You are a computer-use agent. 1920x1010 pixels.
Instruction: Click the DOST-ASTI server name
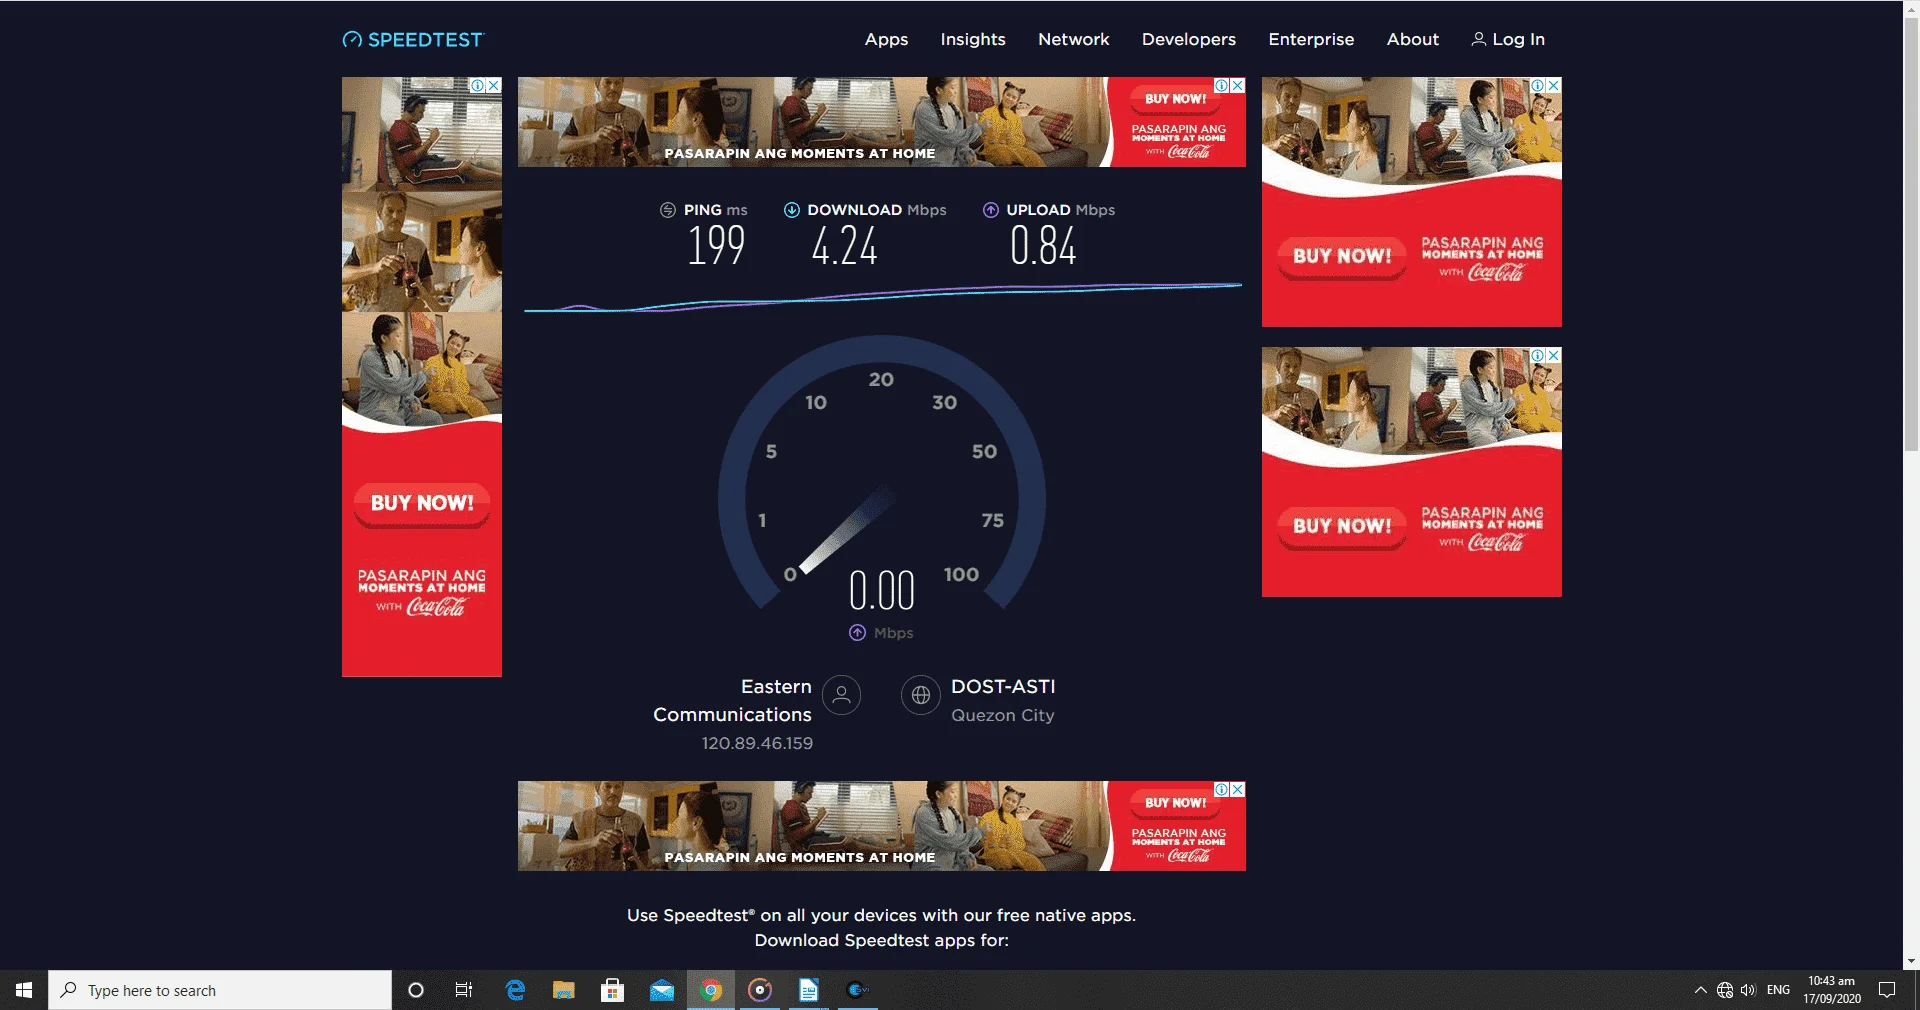pyautogui.click(x=1003, y=687)
